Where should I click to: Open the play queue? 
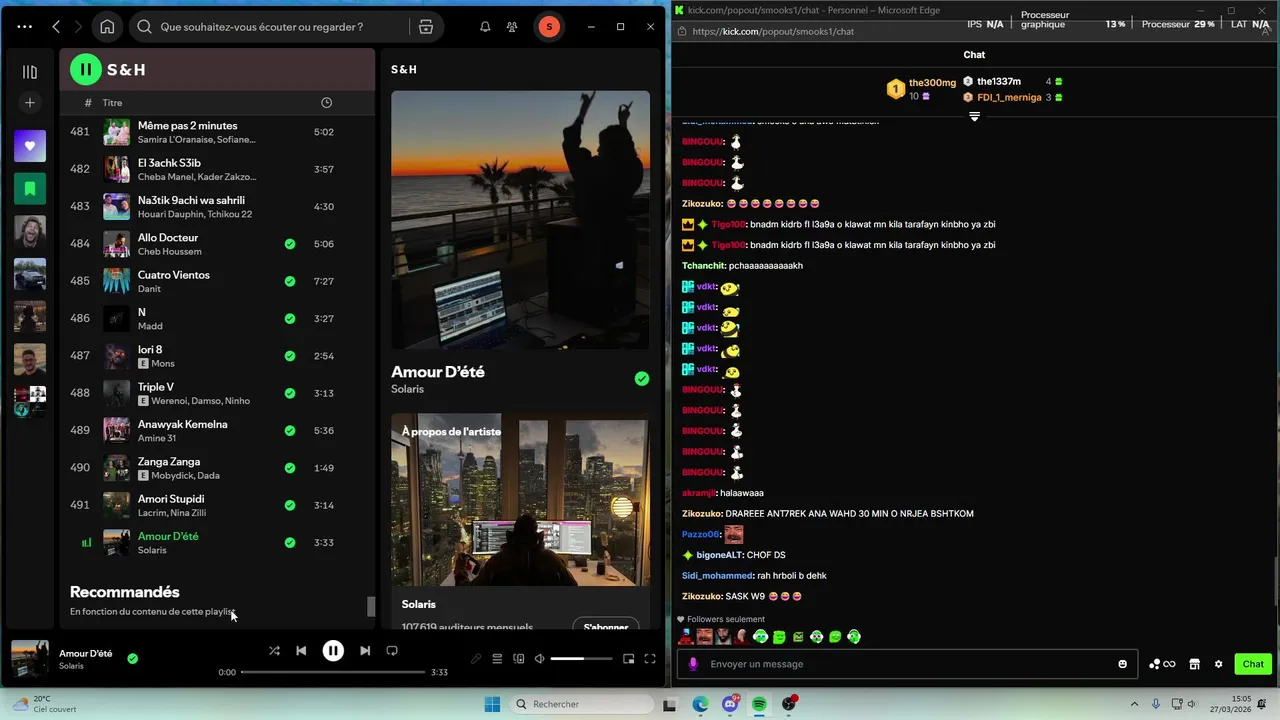[x=497, y=659]
